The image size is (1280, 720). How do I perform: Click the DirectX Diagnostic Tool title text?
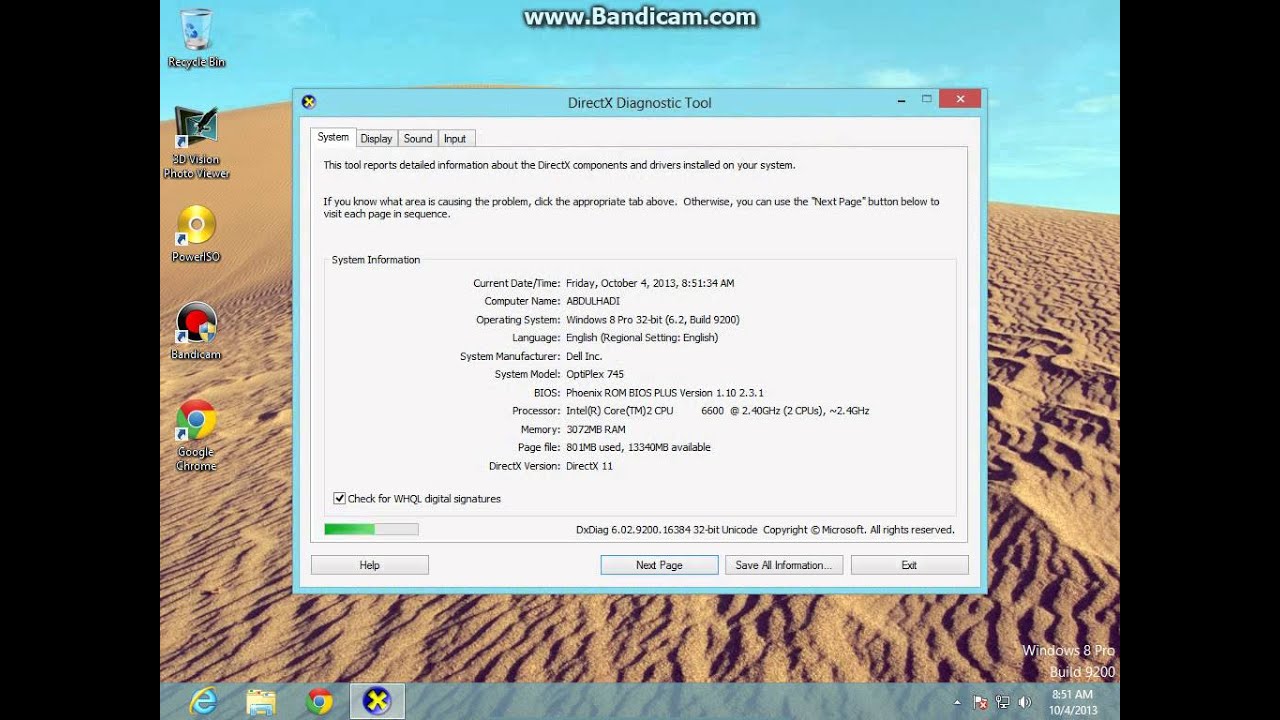[x=640, y=103]
